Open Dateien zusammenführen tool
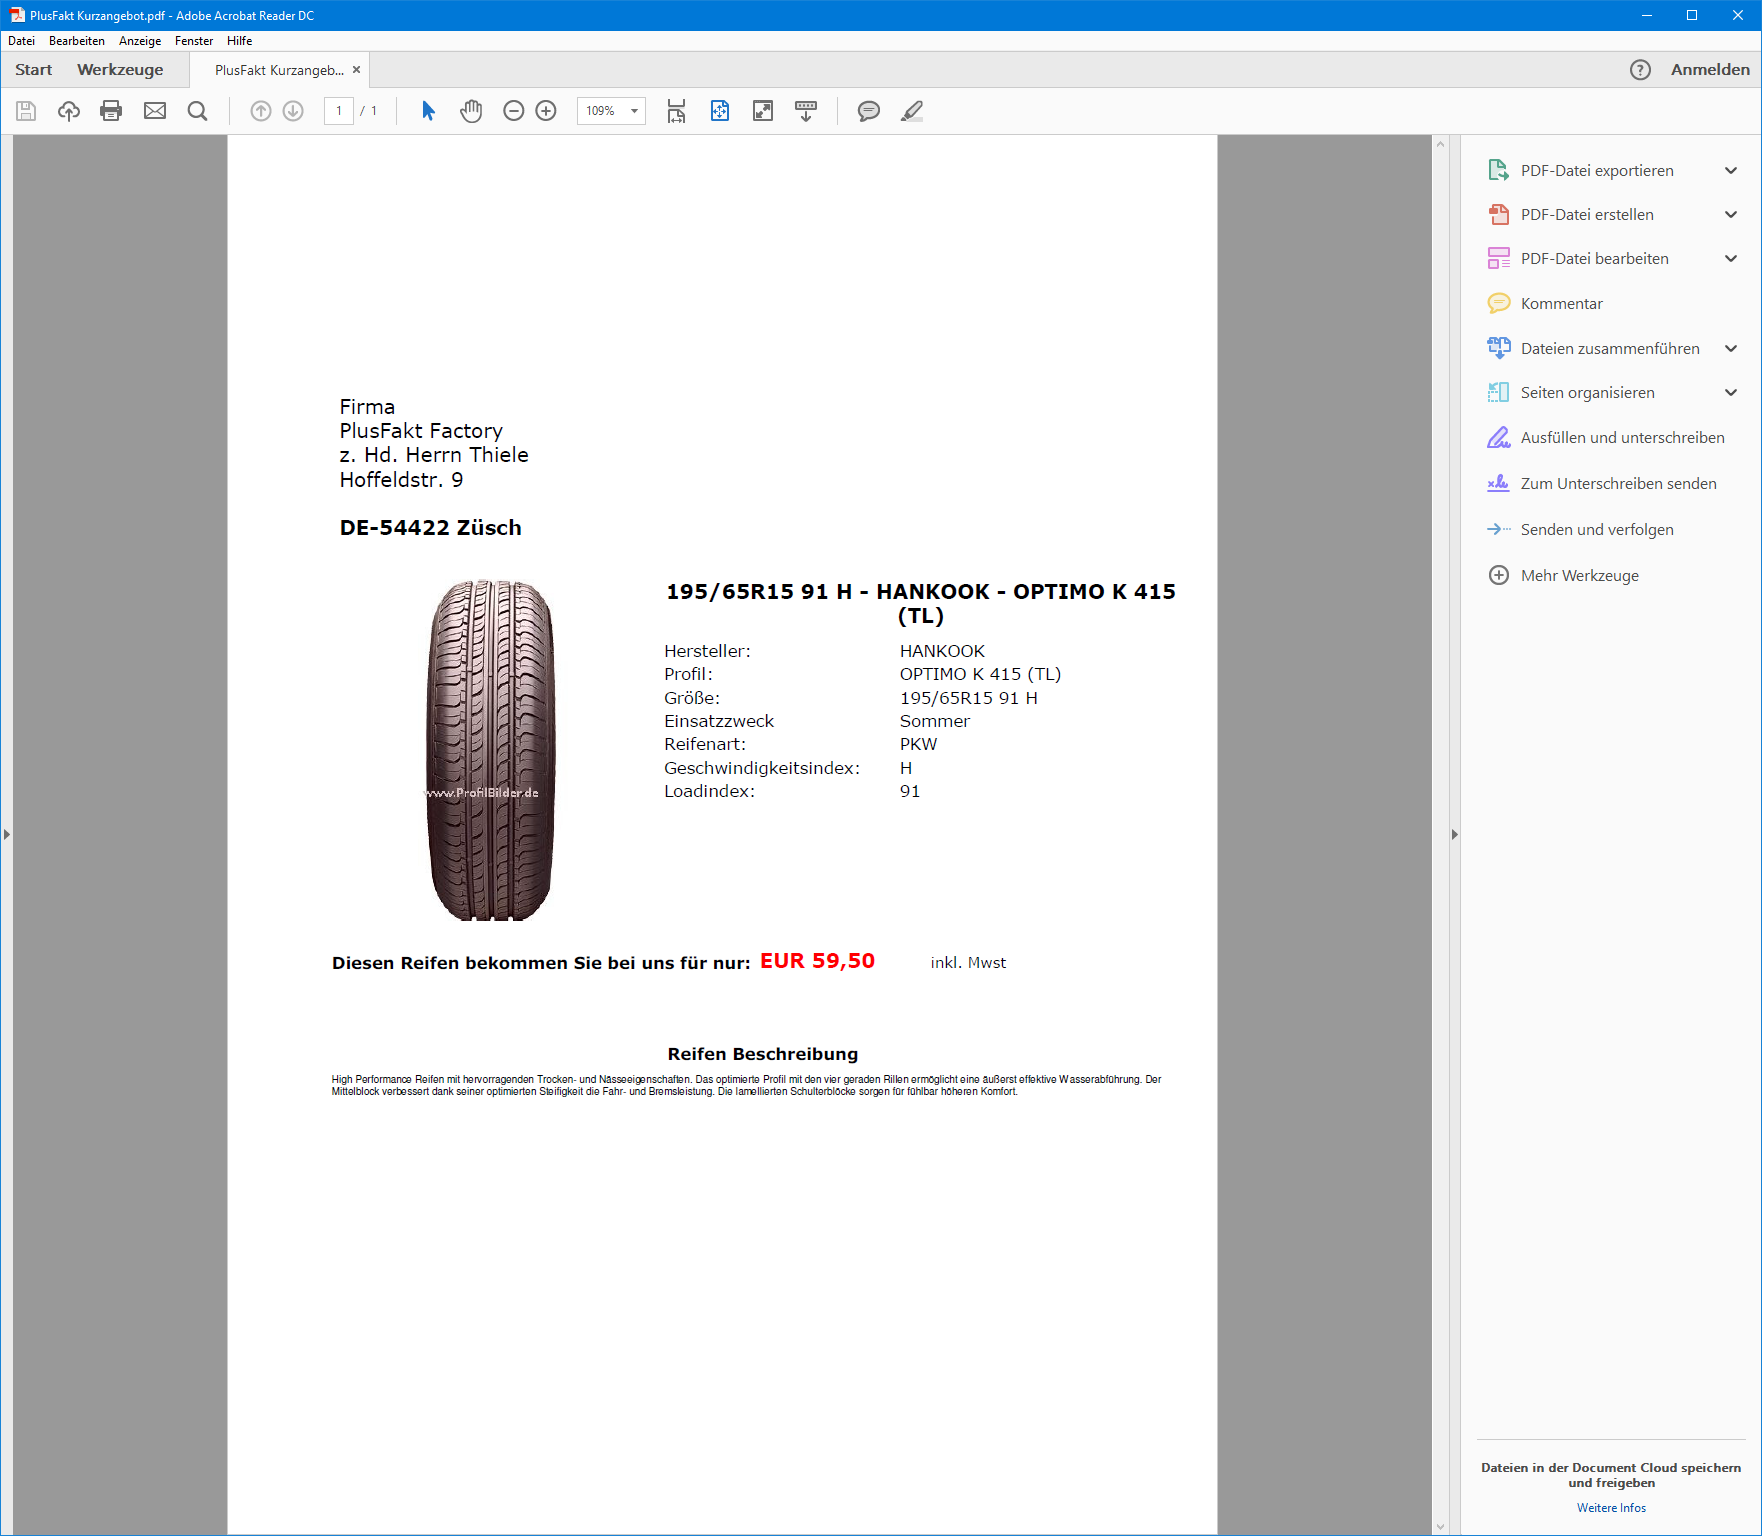 tap(1610, 349)
